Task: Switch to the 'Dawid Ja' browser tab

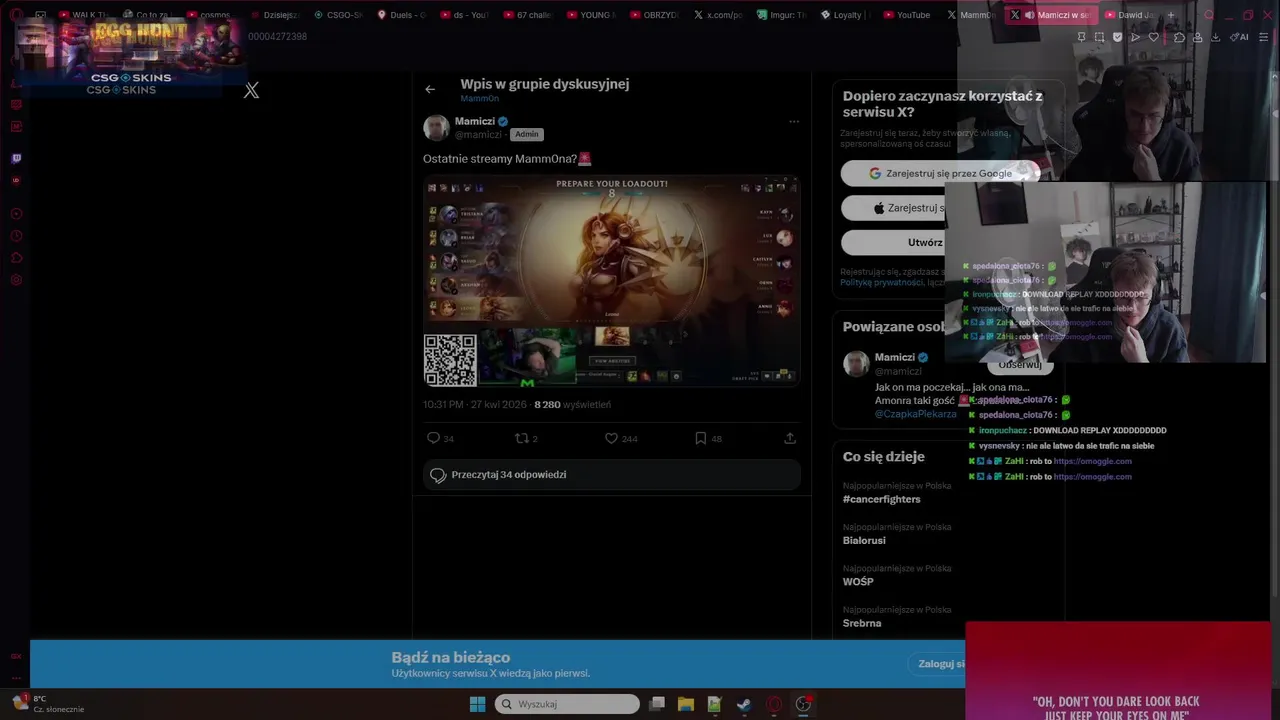Action: pyautogui.click(x=1129, y=15)
